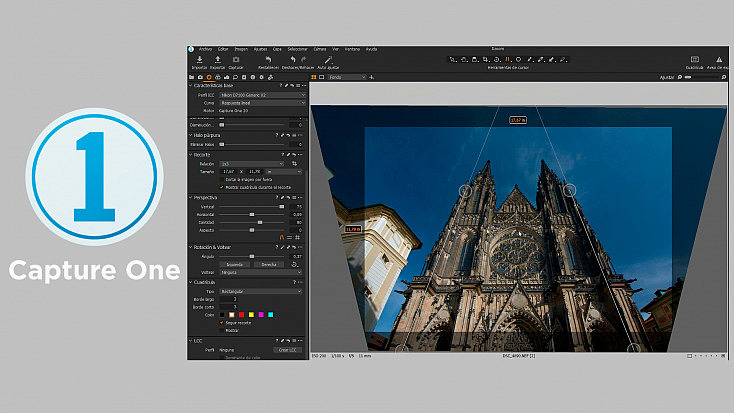Select the pointer cursor tool
Viewport: 734px width, 413px height.
tap(453, 59)
